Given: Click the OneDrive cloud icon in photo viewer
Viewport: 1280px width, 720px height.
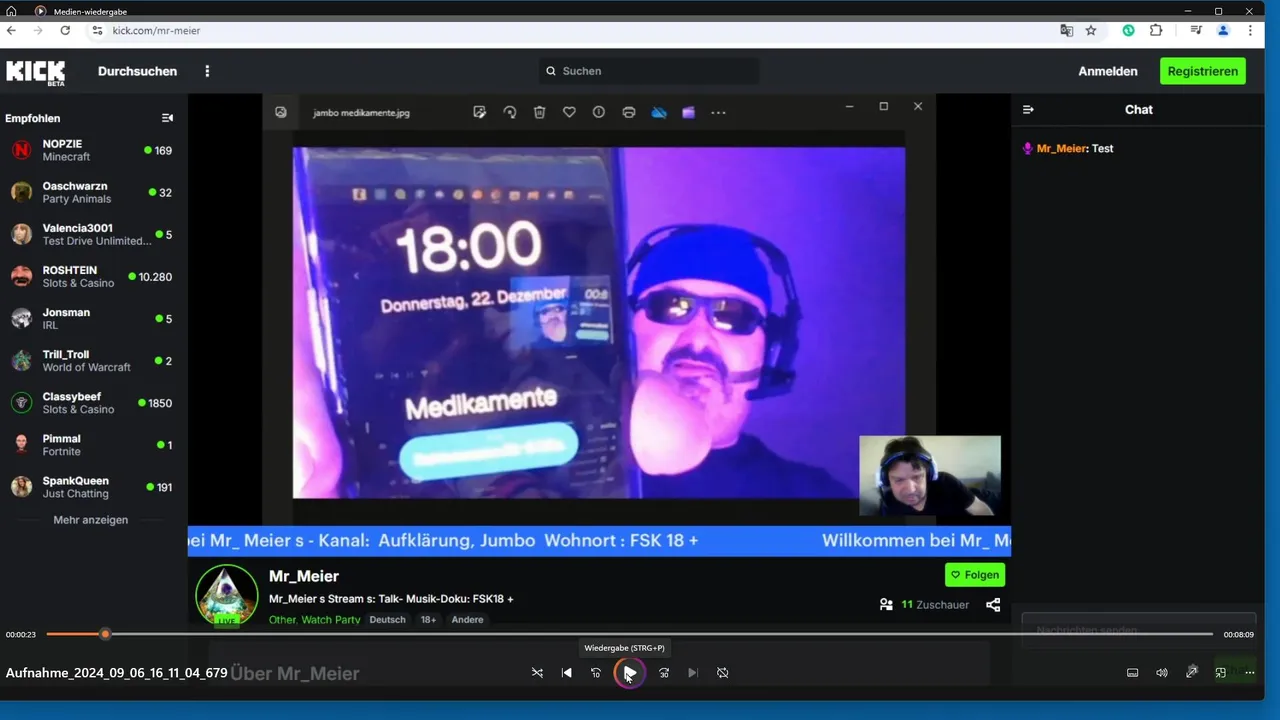Looking at the screenshot, I should tap(659, 113).
